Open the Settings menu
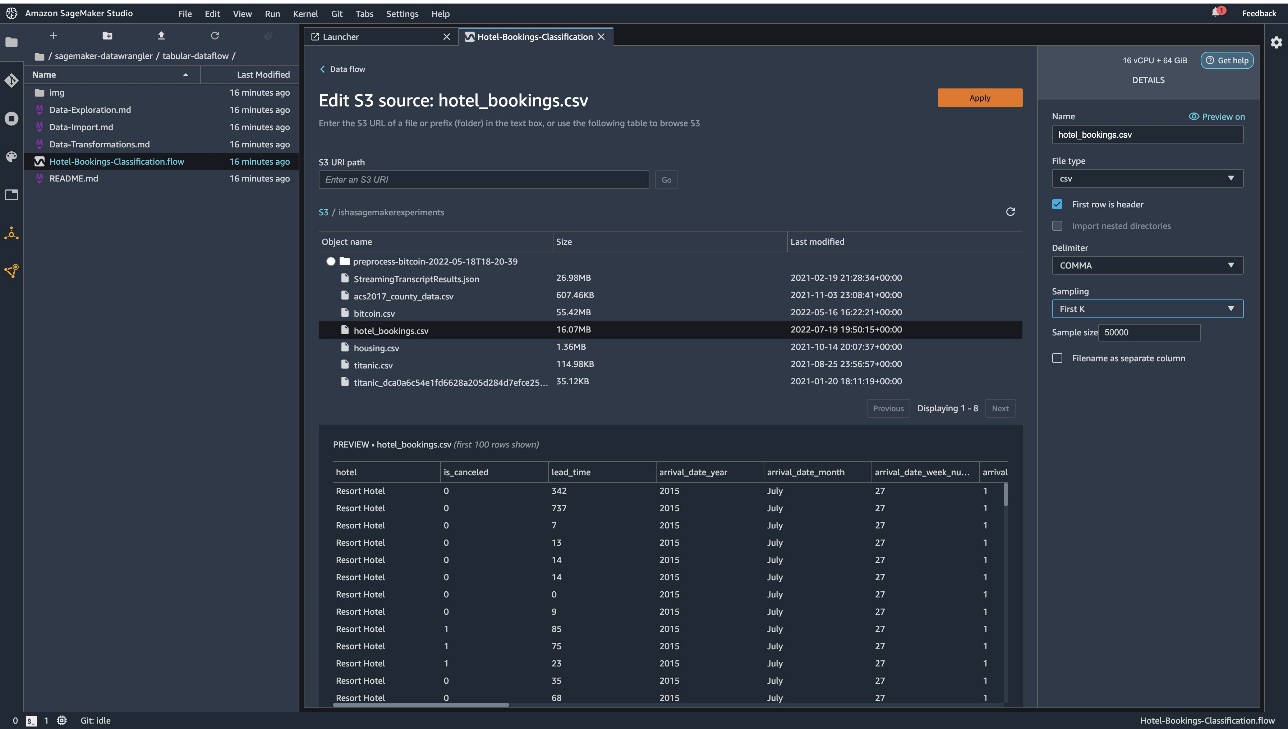 tap(402, 14)
